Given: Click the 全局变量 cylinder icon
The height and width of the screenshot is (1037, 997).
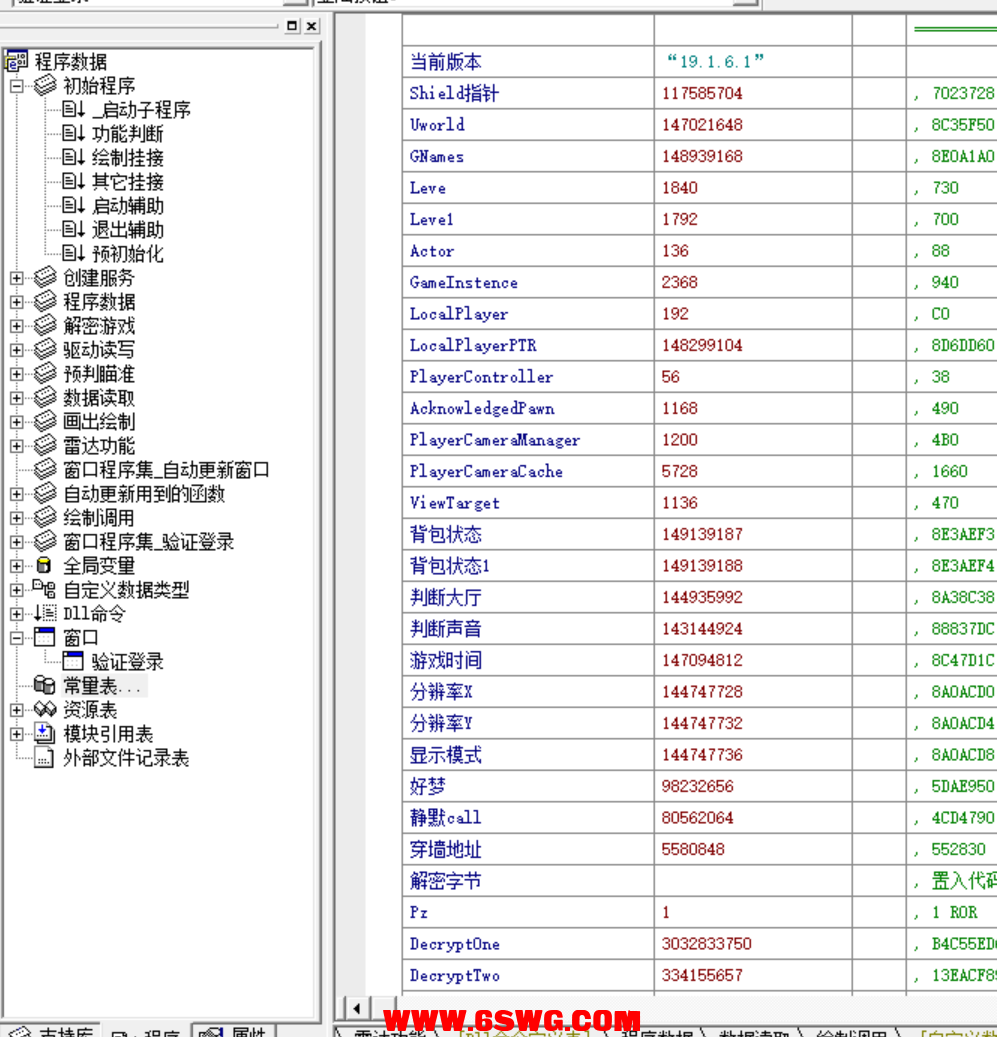Looking at the screenshot, I should [x=44, y=565].
